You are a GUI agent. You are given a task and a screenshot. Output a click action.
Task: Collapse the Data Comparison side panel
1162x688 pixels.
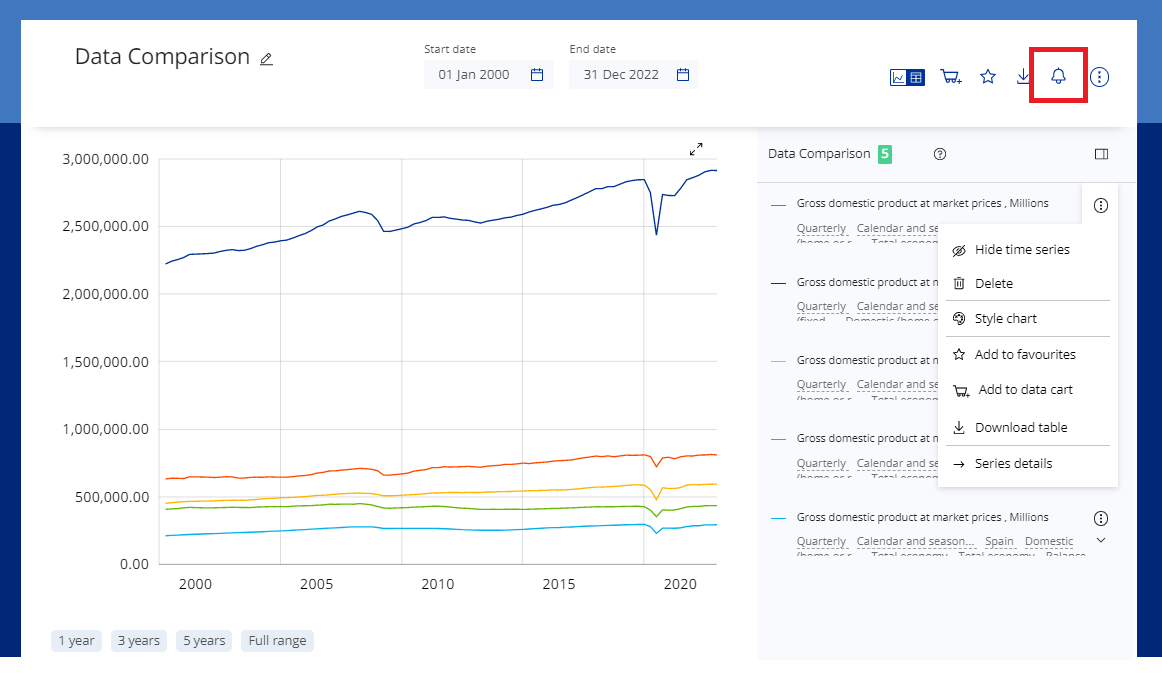1101,154
